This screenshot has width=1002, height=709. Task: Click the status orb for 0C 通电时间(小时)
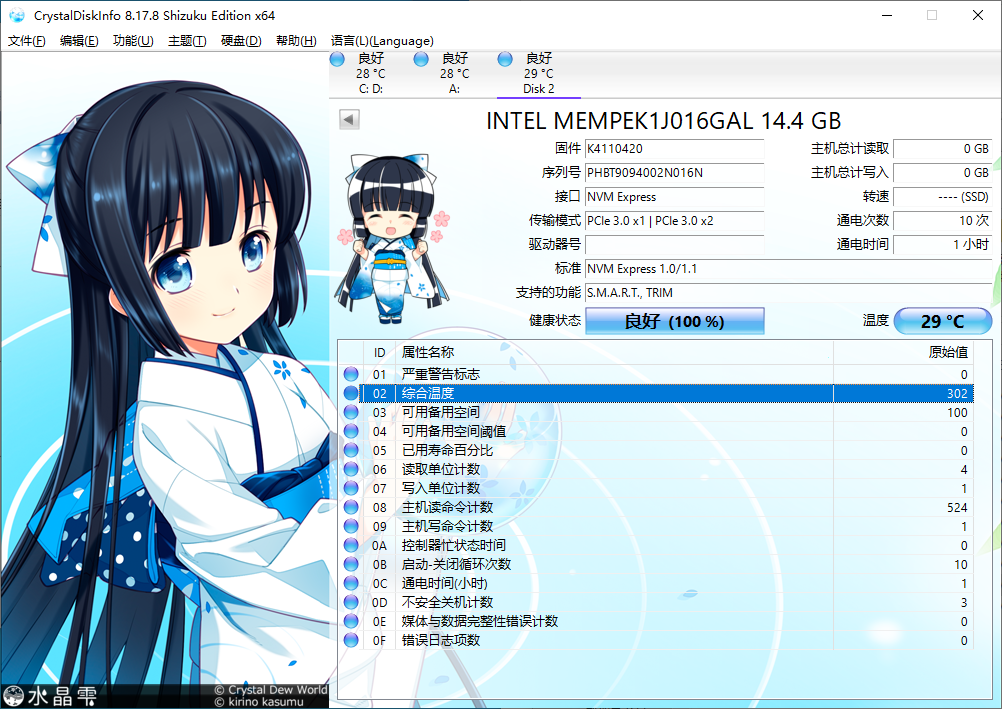(x=351, y=583)
